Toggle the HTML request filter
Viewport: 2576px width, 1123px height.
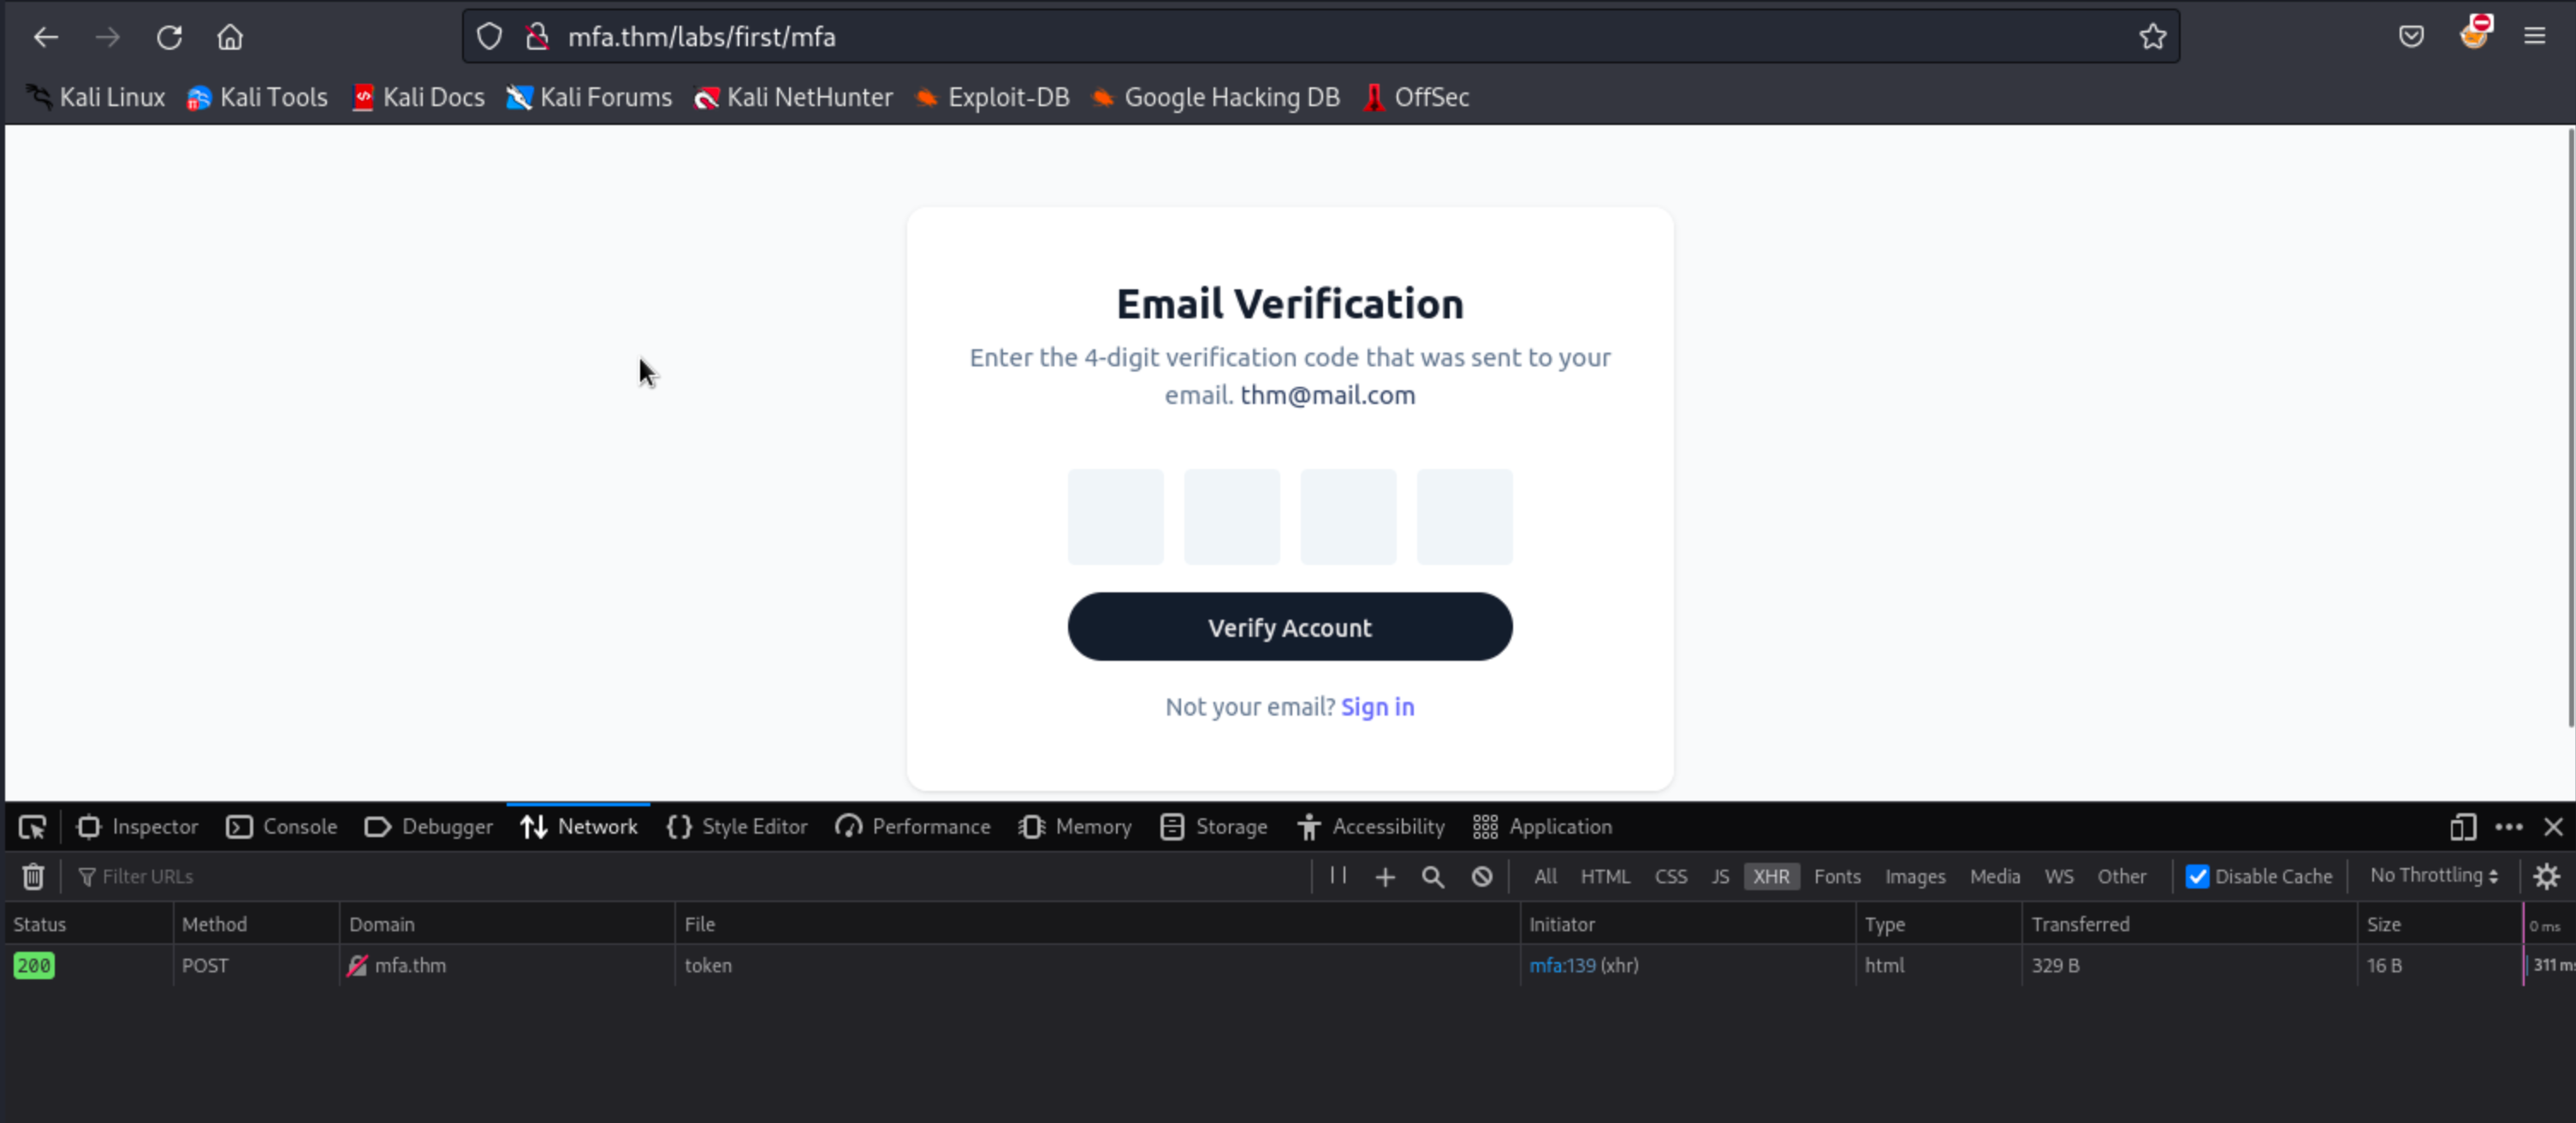[x=1604, y=876]
